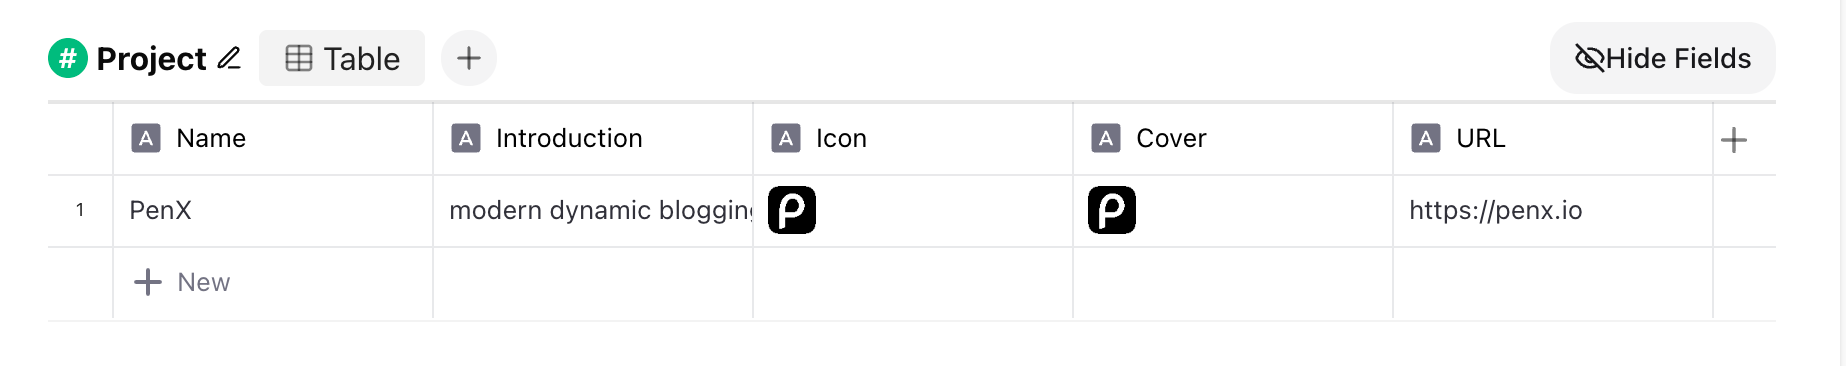Select row number 1
The width and height of the screenshot is (1846, 366).
coord(80,210)
